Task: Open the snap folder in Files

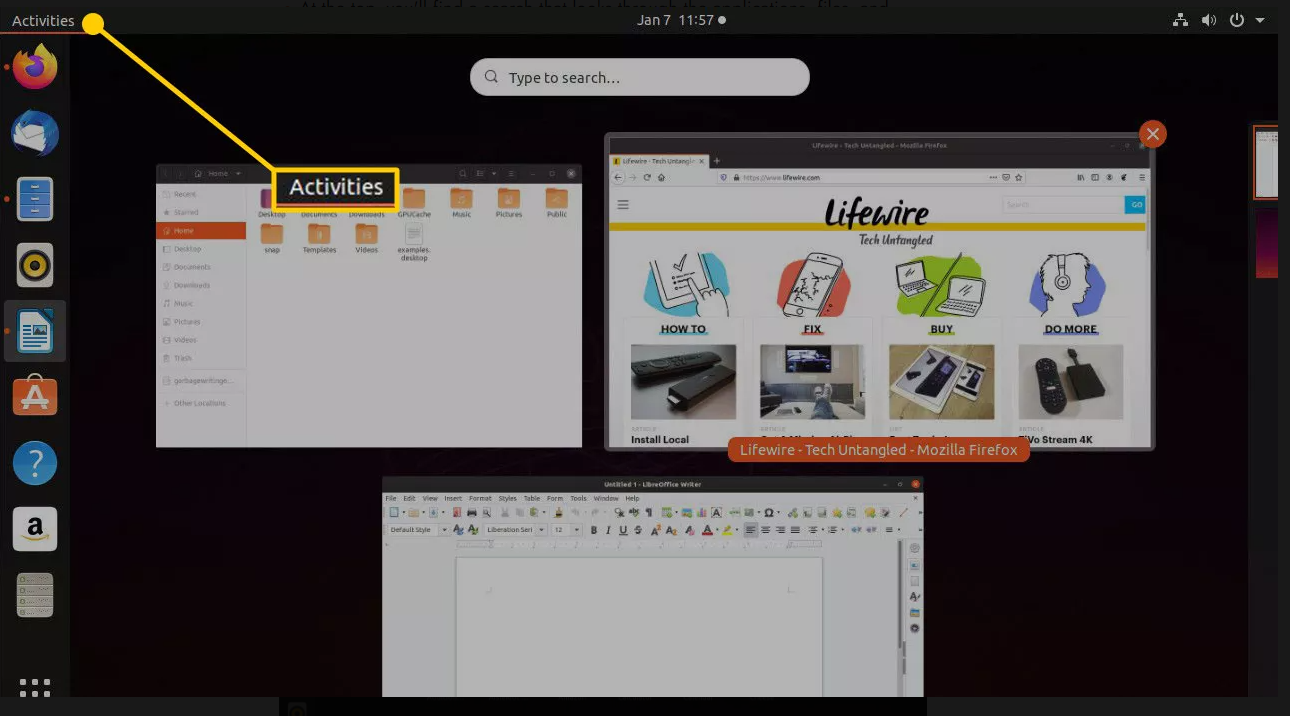Action: 272,238
